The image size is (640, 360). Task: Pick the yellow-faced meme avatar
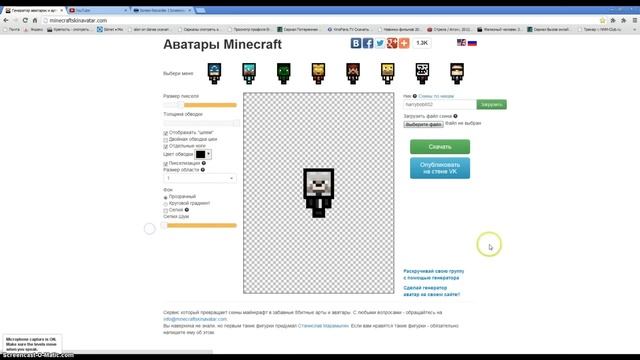388,73
